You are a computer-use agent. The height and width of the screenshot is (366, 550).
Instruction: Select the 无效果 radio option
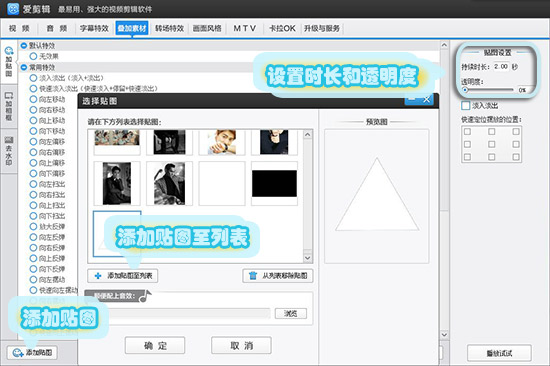pyautogui.click(x=33, y=56)
